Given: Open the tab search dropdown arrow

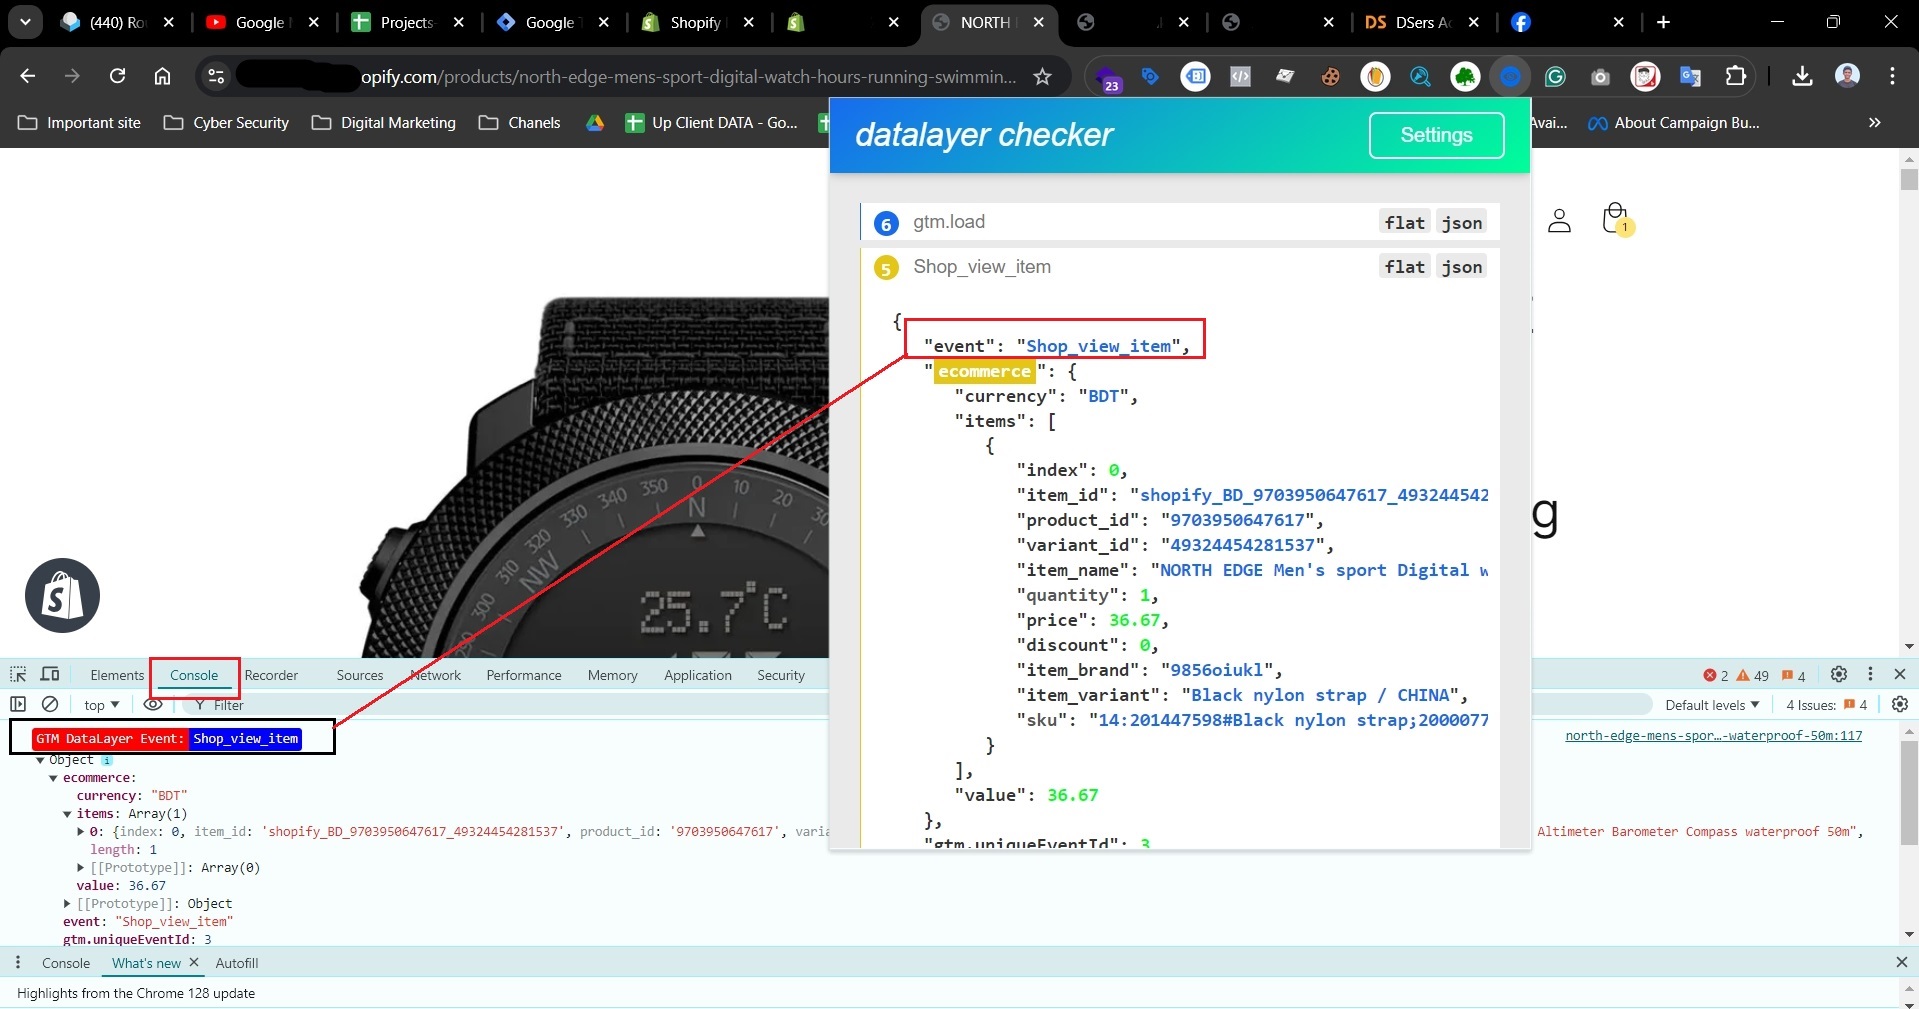Looking at the screenshot, I should click(x=25, y=21).
